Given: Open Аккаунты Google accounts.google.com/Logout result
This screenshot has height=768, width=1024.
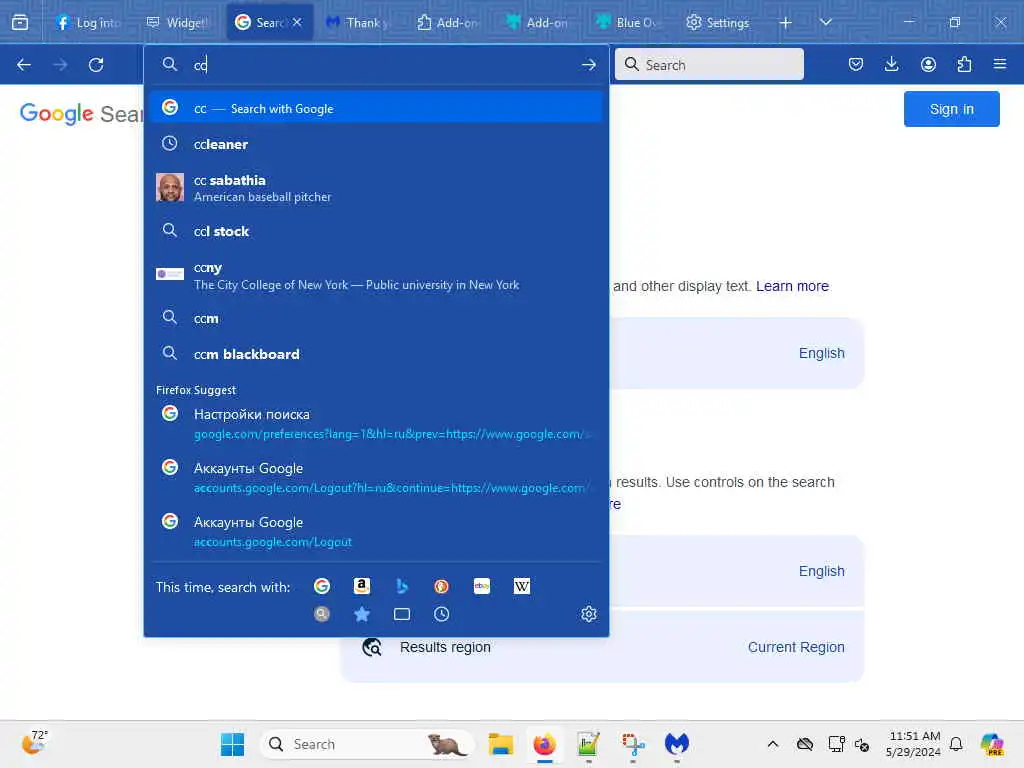Looking at the screenshot, I should [376, 531].
